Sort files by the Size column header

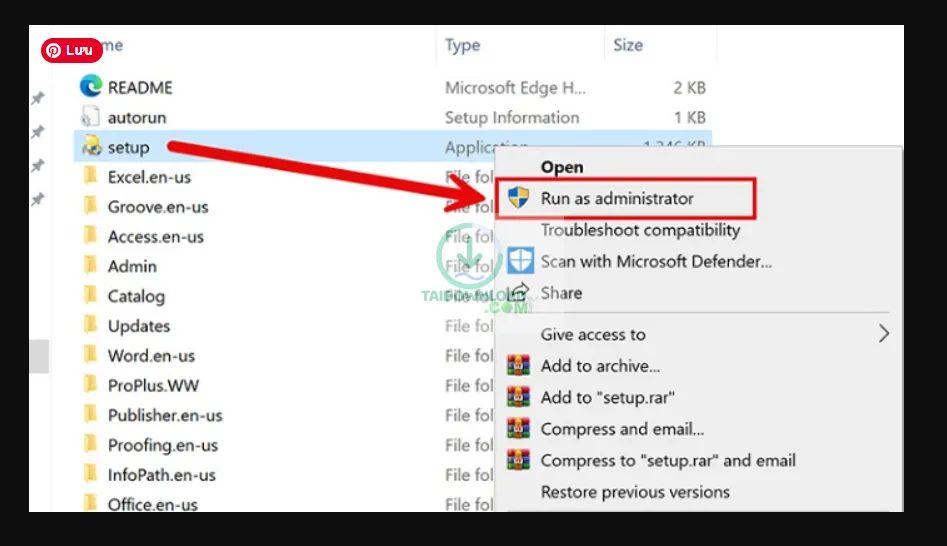click(628, 45)
